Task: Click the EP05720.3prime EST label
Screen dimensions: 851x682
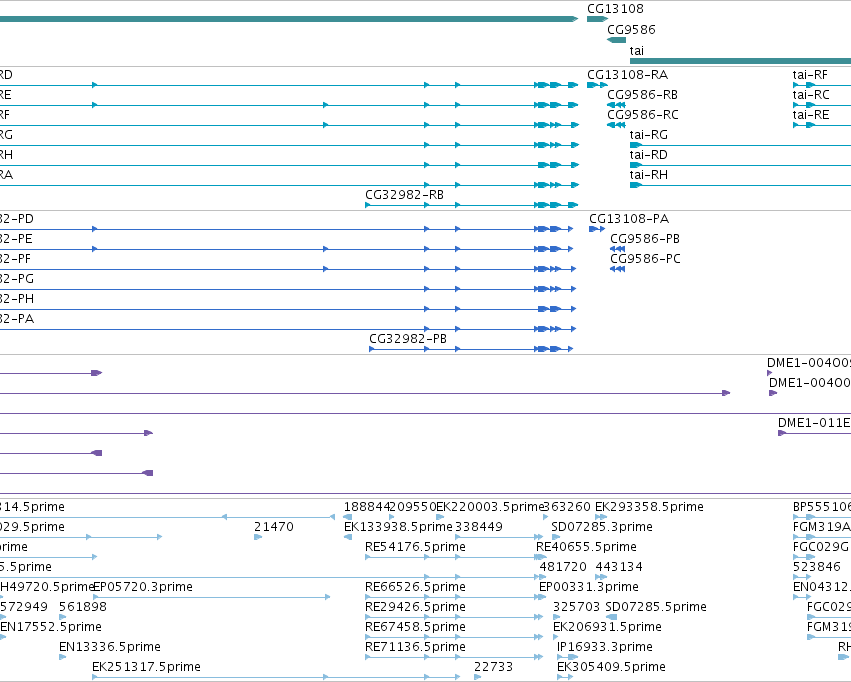Action: 143,587
